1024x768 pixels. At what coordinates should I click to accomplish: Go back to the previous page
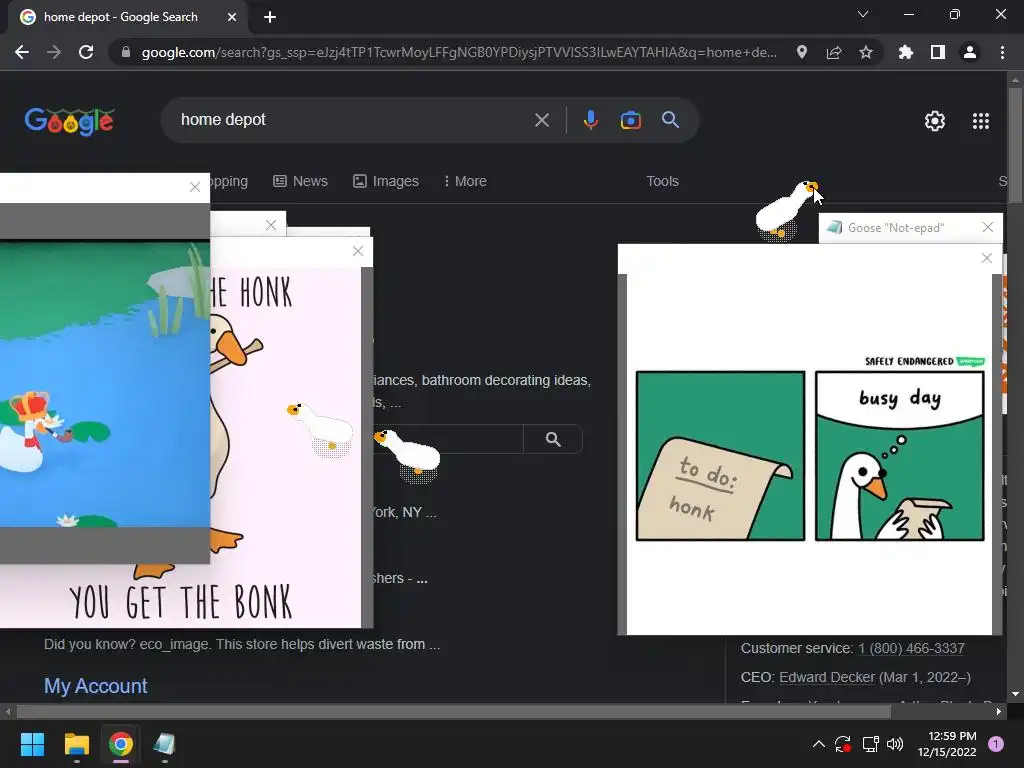22,52
